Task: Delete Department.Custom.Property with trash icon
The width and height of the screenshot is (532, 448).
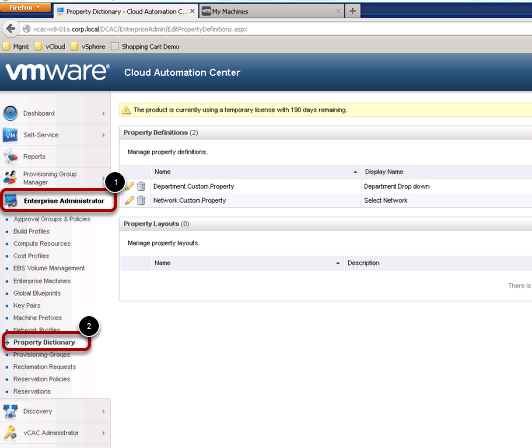Action: point(141,186)
